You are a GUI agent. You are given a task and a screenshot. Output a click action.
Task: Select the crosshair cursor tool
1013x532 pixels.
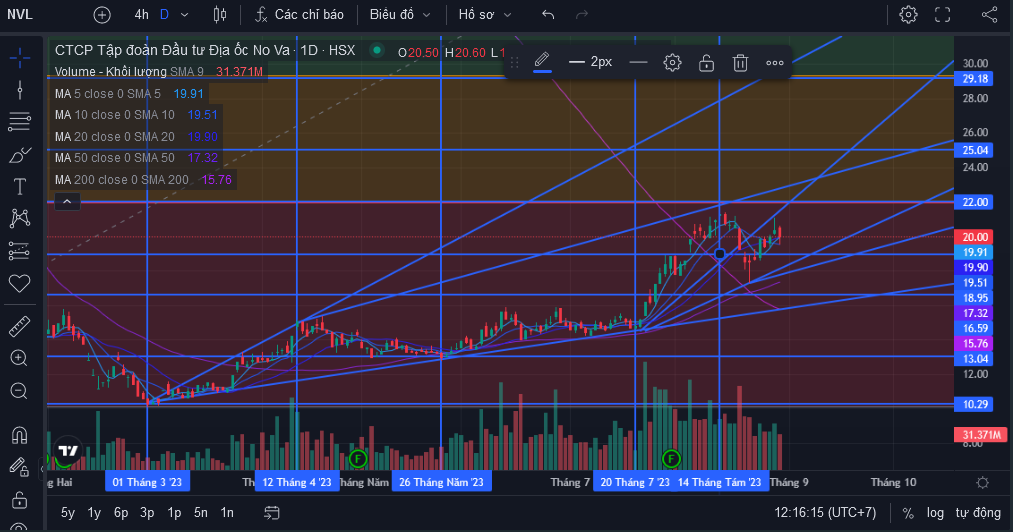tap(19, 58)
